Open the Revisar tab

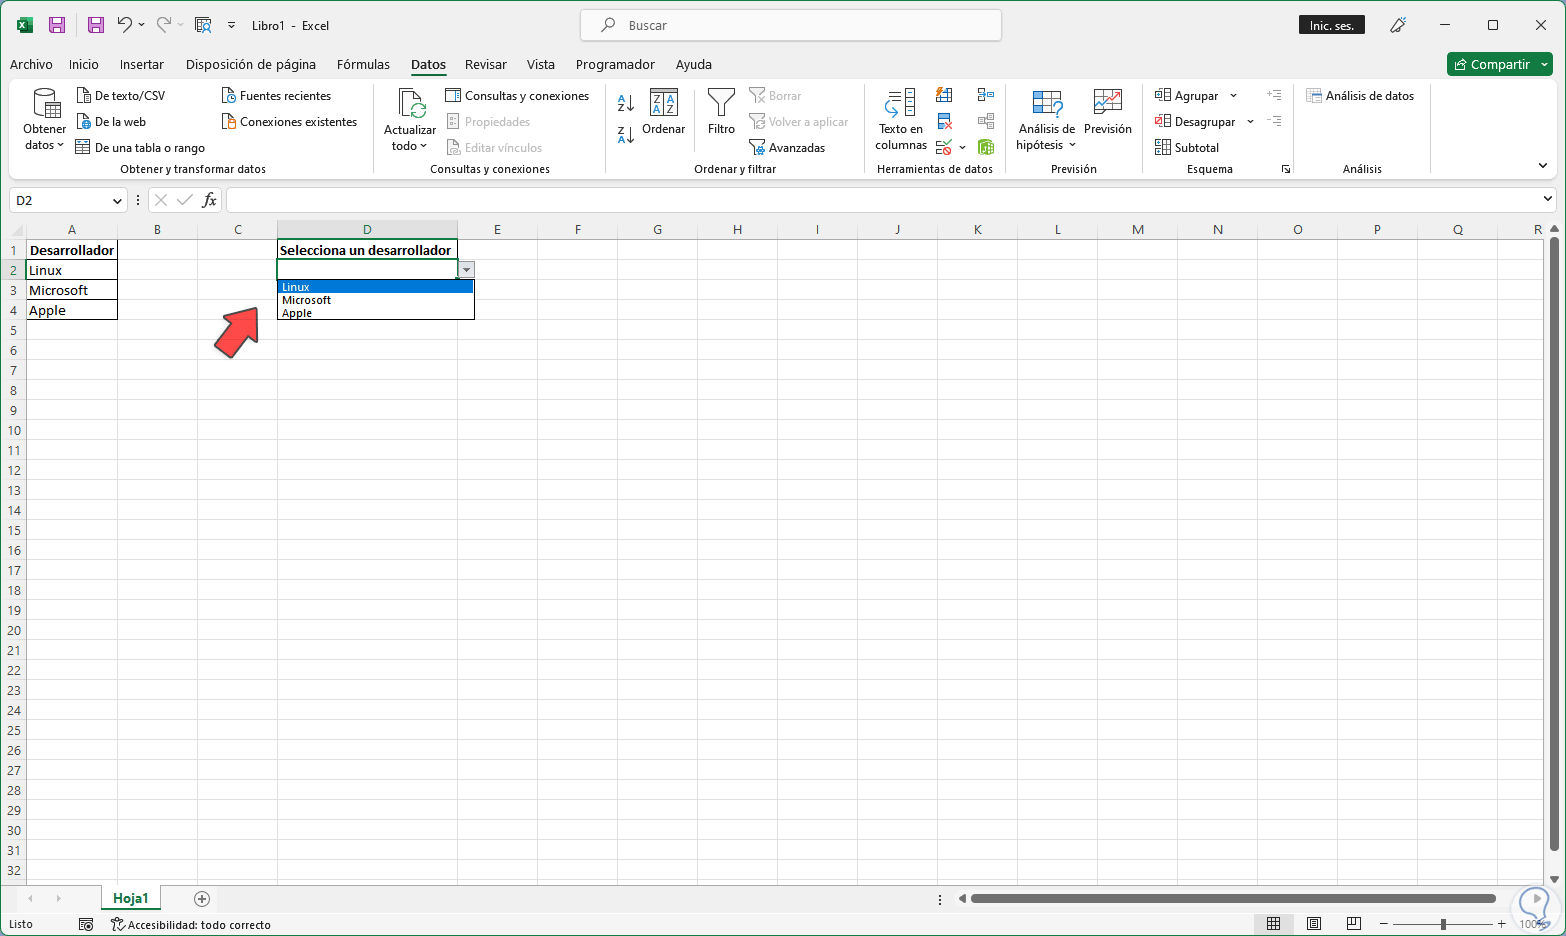[486, 65]
